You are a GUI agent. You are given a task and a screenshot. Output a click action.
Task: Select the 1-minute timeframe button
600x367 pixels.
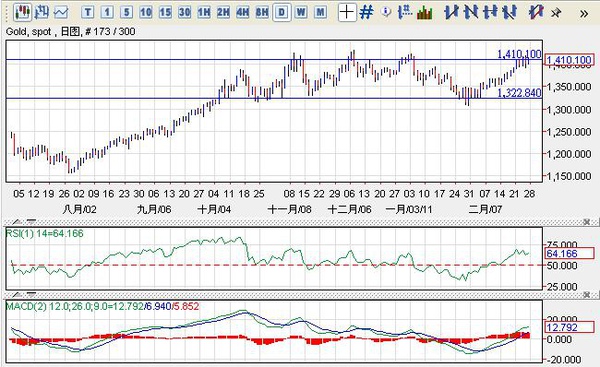click(x=107, y=13)
